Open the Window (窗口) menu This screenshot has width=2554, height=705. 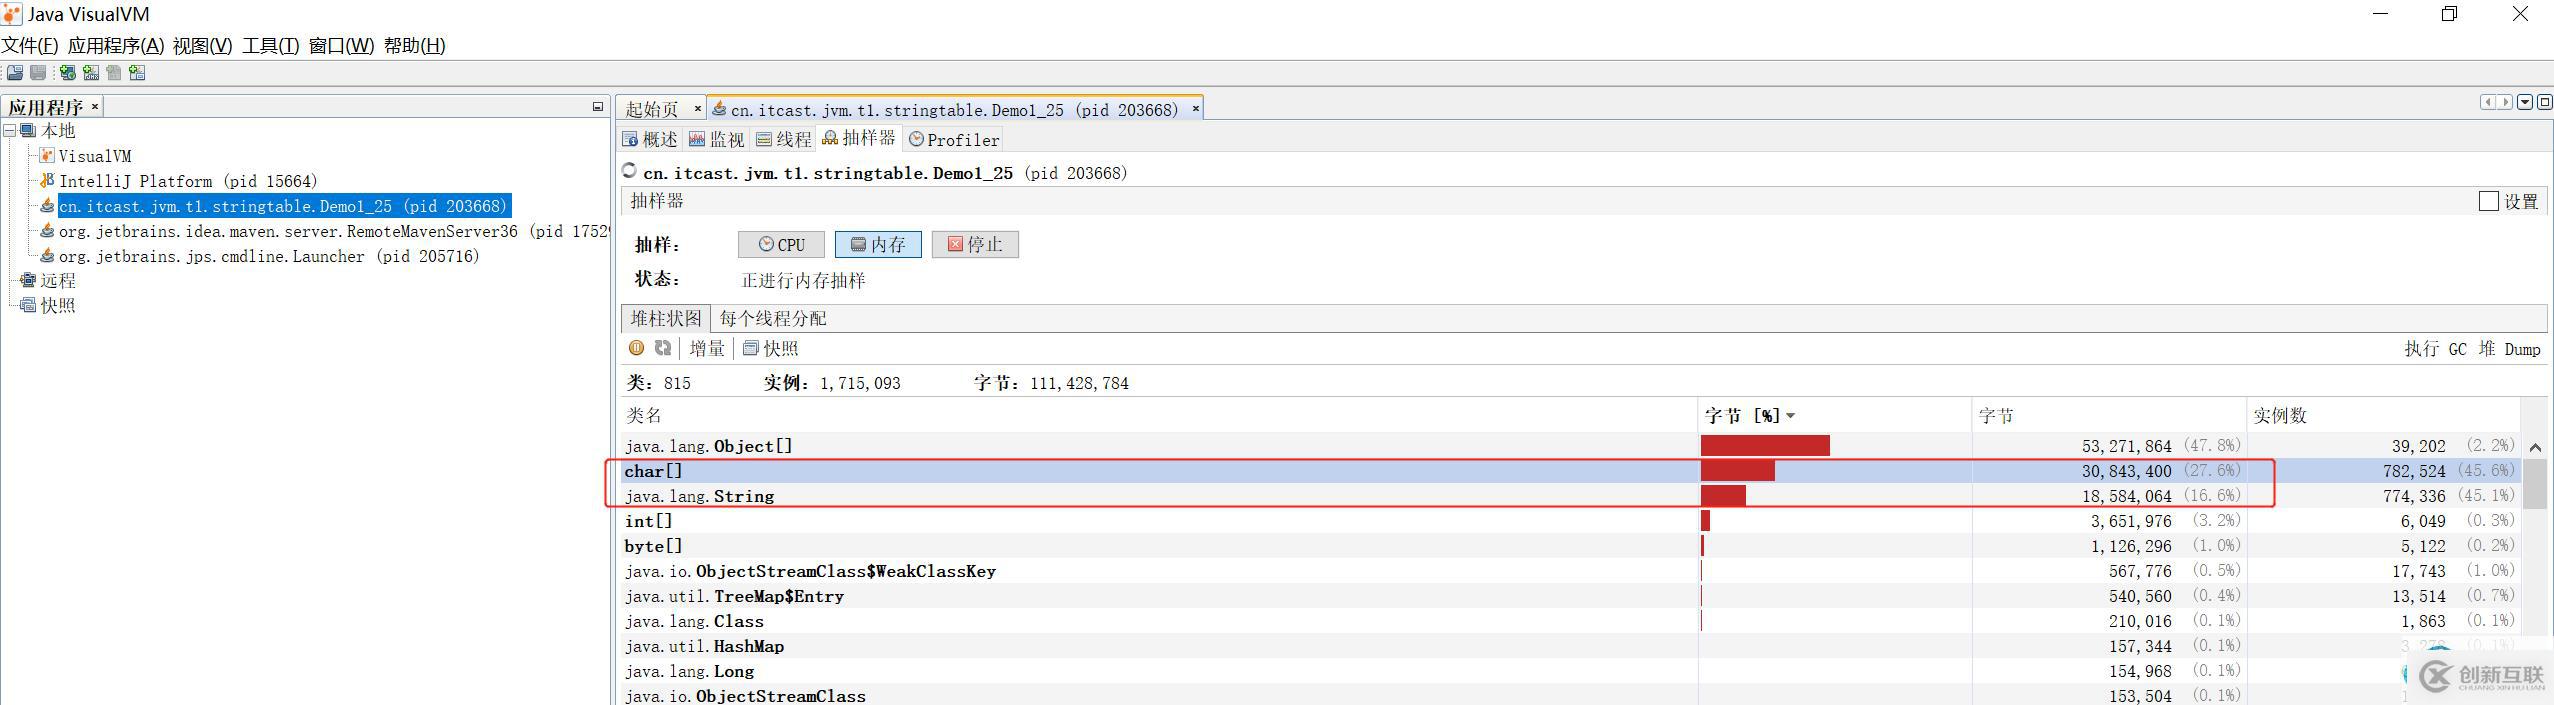[341, 45]
